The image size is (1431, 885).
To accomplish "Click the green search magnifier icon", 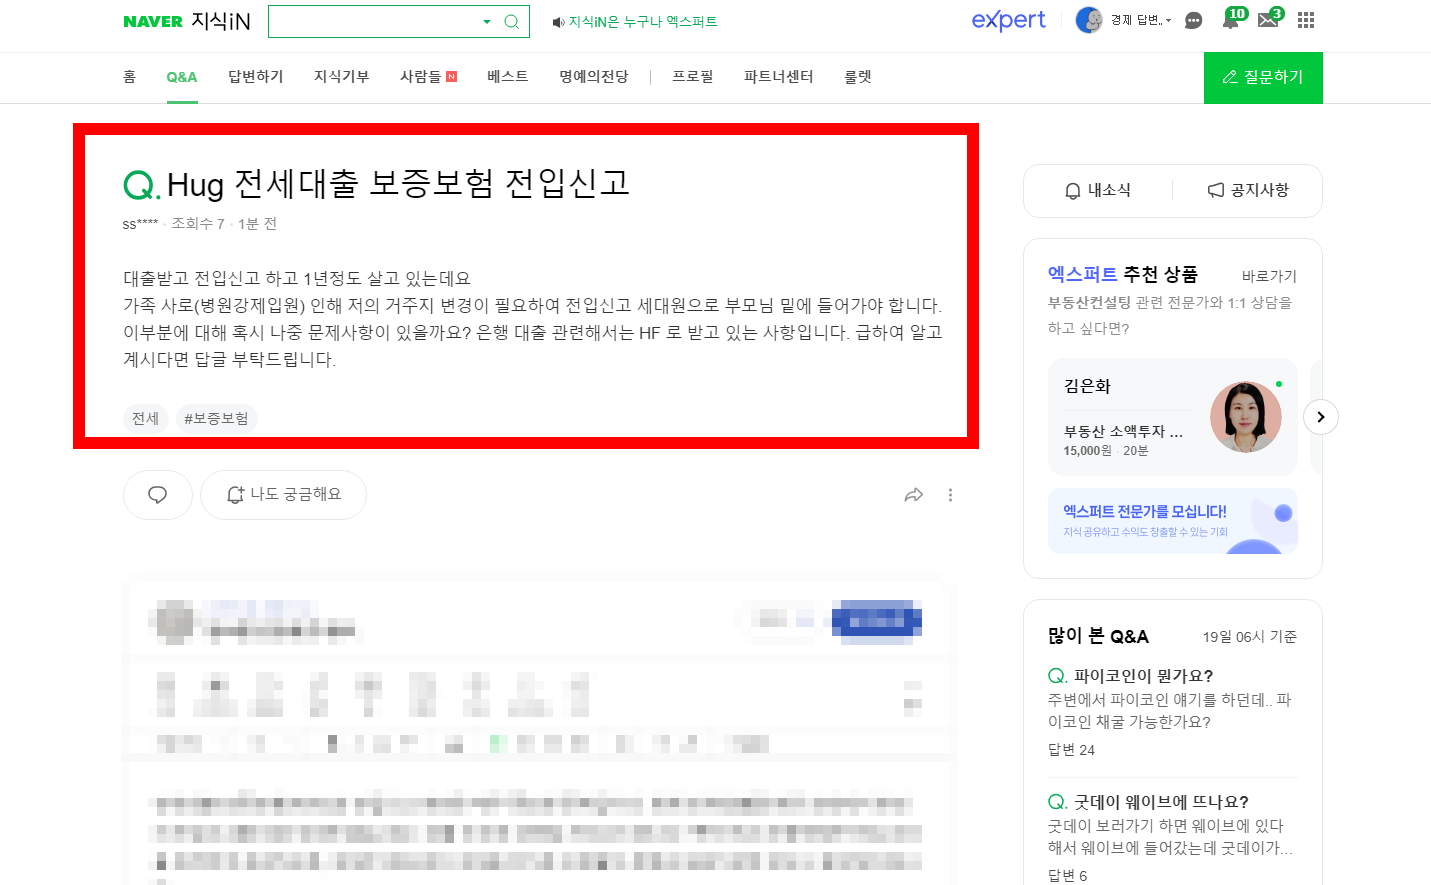I will click(x=511, y=21).
